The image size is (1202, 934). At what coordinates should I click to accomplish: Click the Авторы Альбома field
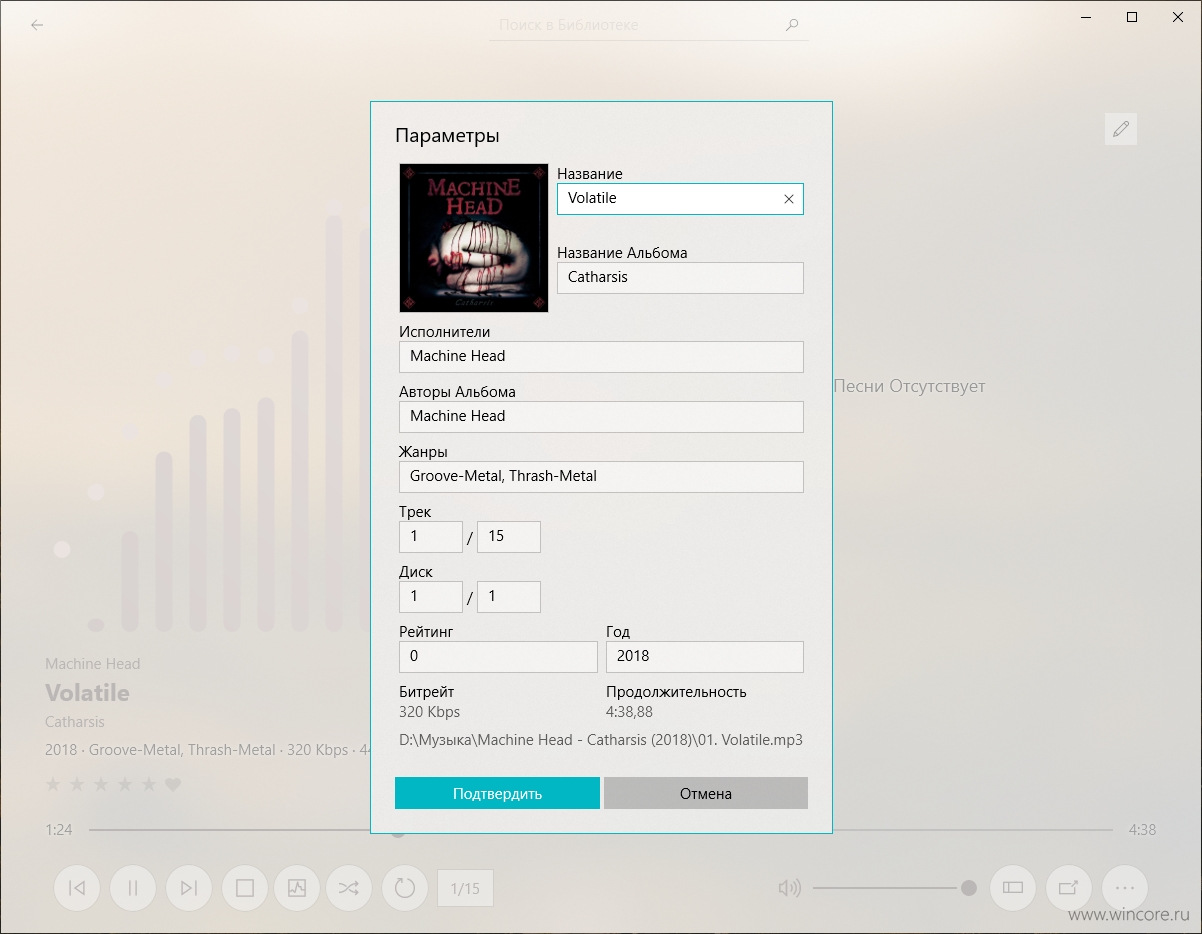(601, 417)
